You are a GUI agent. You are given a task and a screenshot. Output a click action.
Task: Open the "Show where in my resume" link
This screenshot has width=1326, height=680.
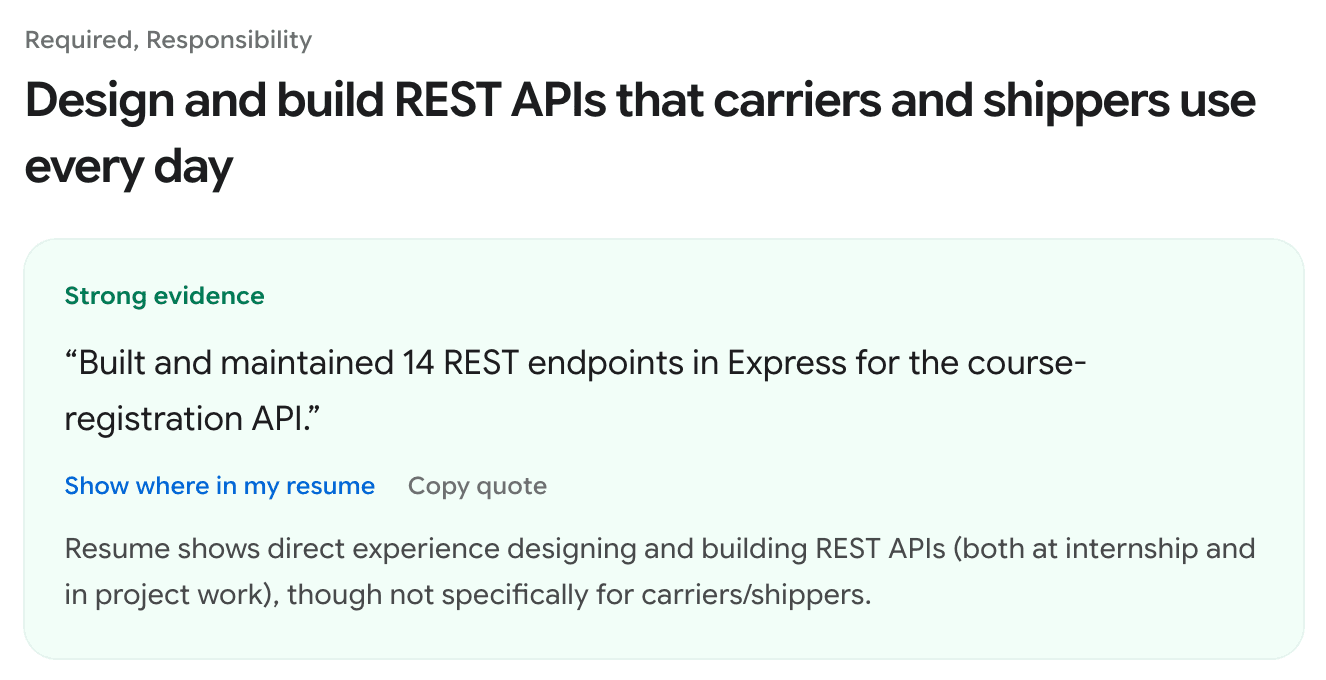[x=220, y=486]
